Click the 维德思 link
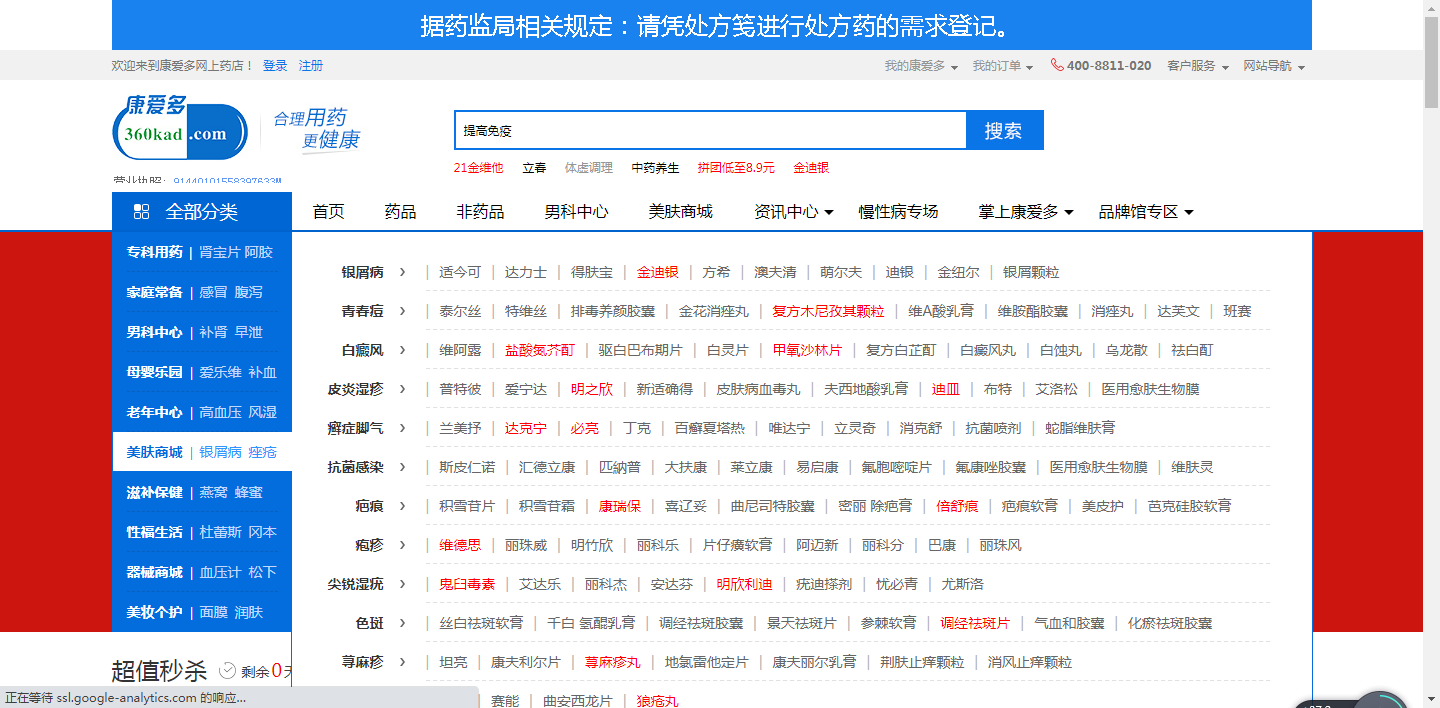 [x=460, y=545]
